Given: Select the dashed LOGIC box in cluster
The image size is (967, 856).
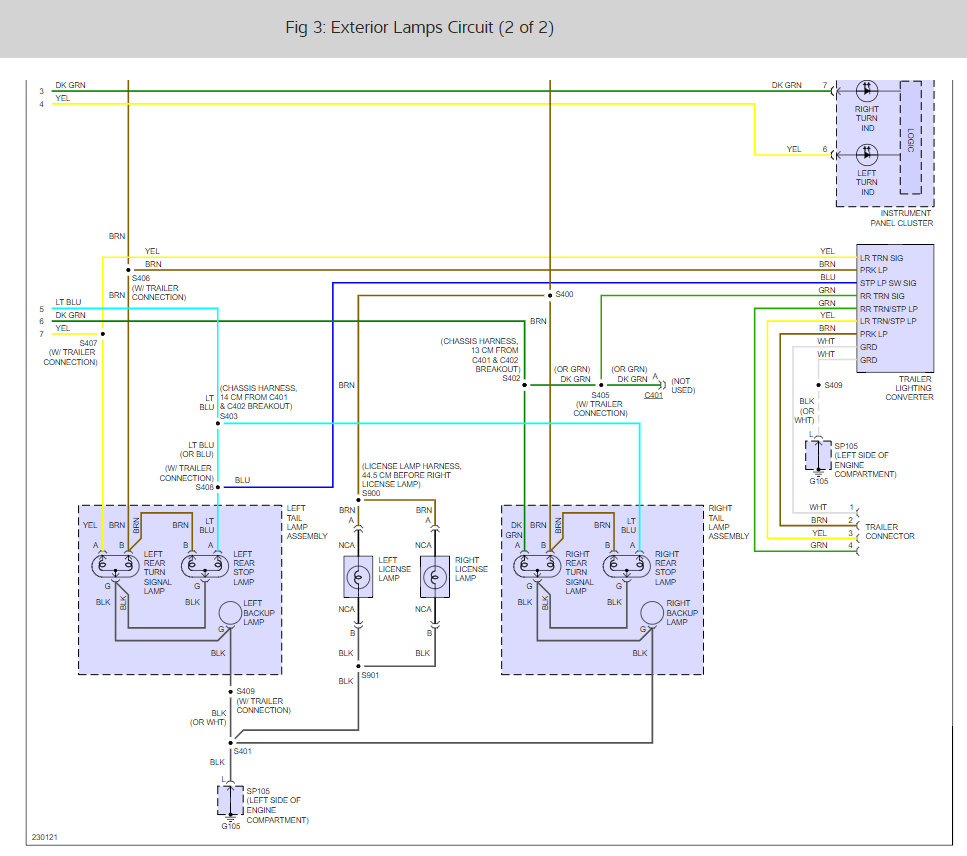Looking at the screenshot, I should click(x=910, y=138).
